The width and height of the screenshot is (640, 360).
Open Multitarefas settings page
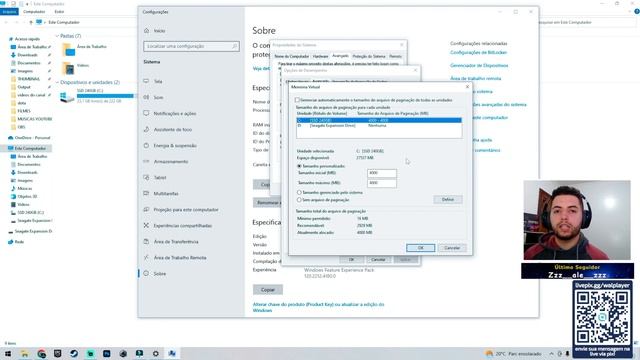click(x=166, y=193)
